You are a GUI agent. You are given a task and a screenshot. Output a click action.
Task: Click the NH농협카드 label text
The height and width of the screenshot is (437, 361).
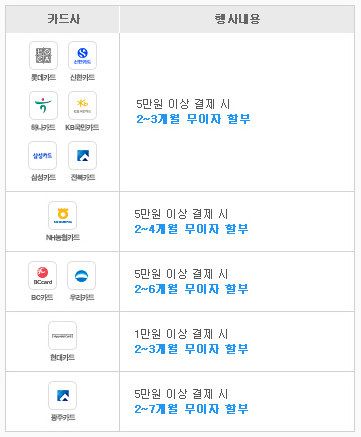click(63, 237)
